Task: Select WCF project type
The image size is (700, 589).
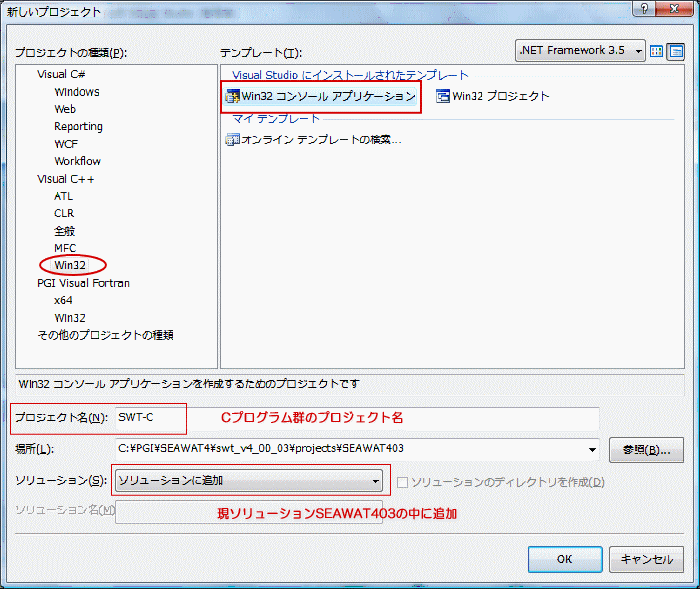Action: (66, 144)
